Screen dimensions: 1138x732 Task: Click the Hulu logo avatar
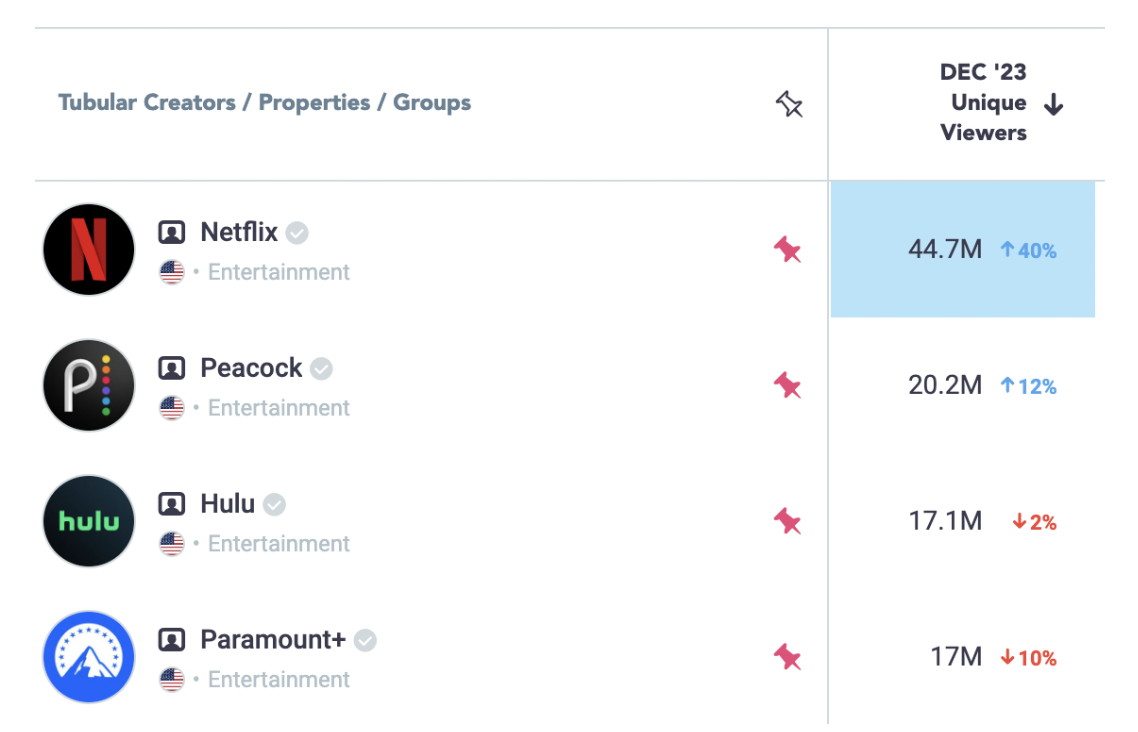89,521
